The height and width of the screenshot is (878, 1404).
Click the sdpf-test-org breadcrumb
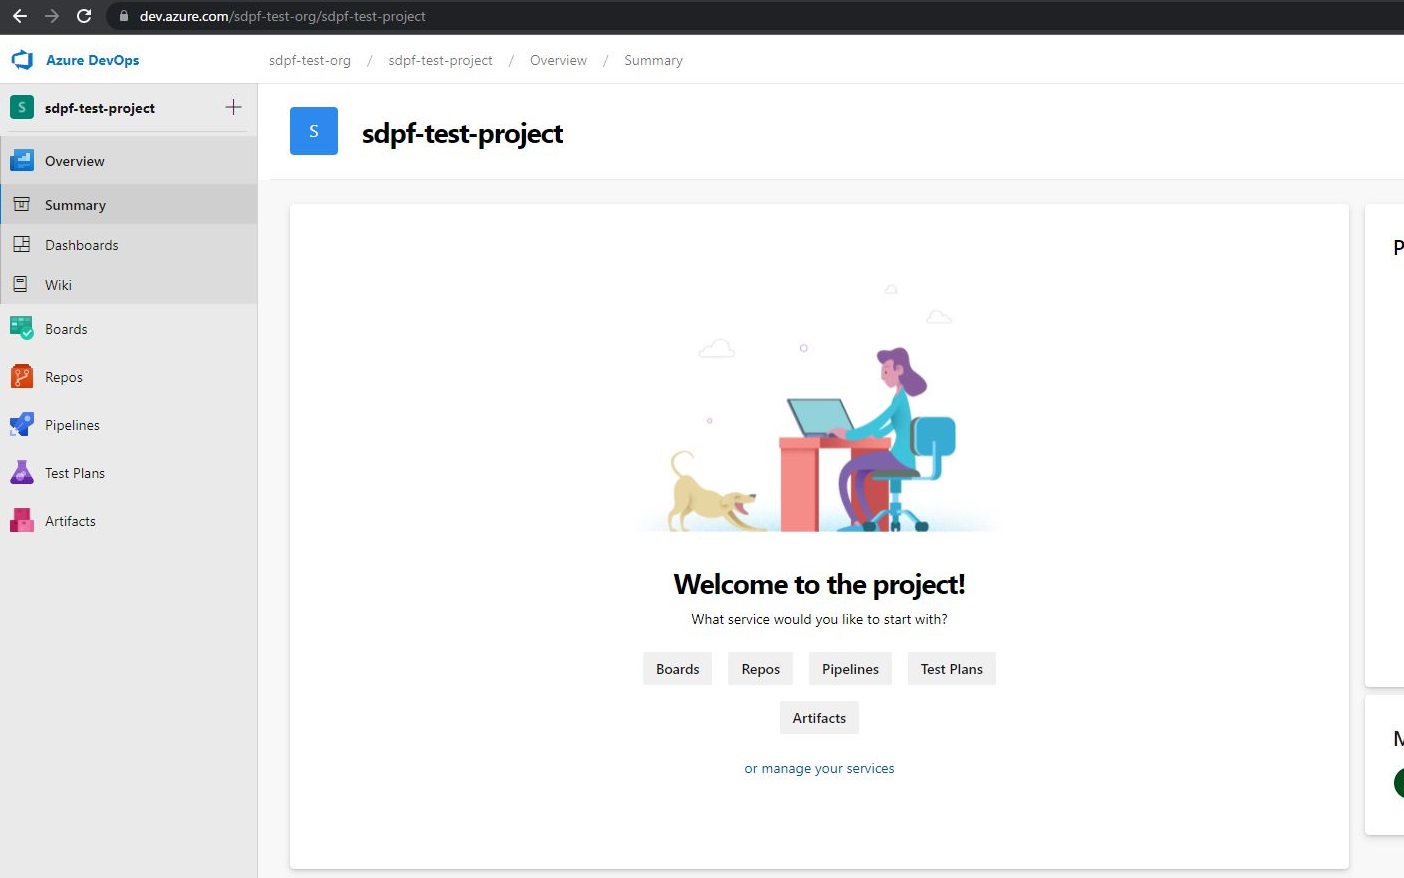[x=310, y=60]
